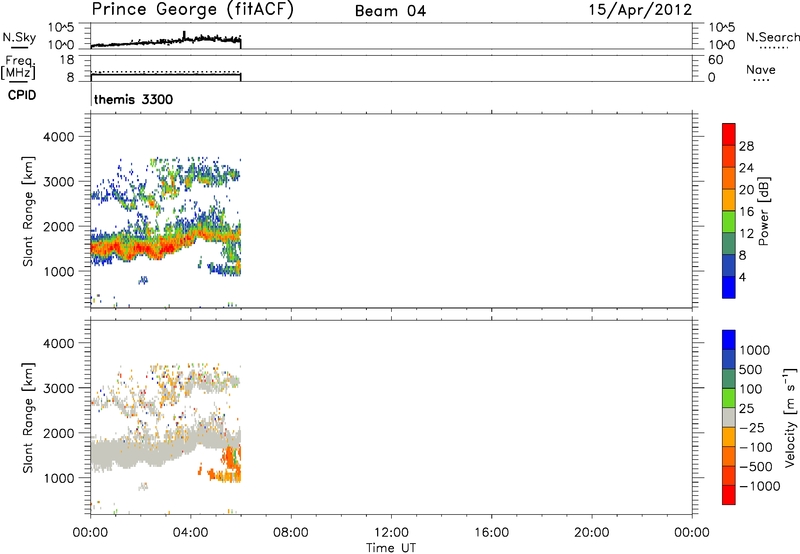800x554 pixels.
Task: Click the "4000" tick on the power panel
Action: point(59,137)
